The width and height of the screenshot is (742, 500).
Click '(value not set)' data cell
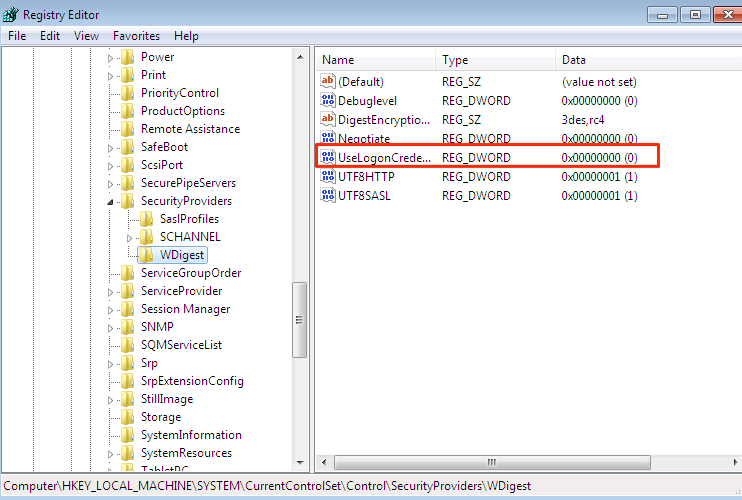599,82
